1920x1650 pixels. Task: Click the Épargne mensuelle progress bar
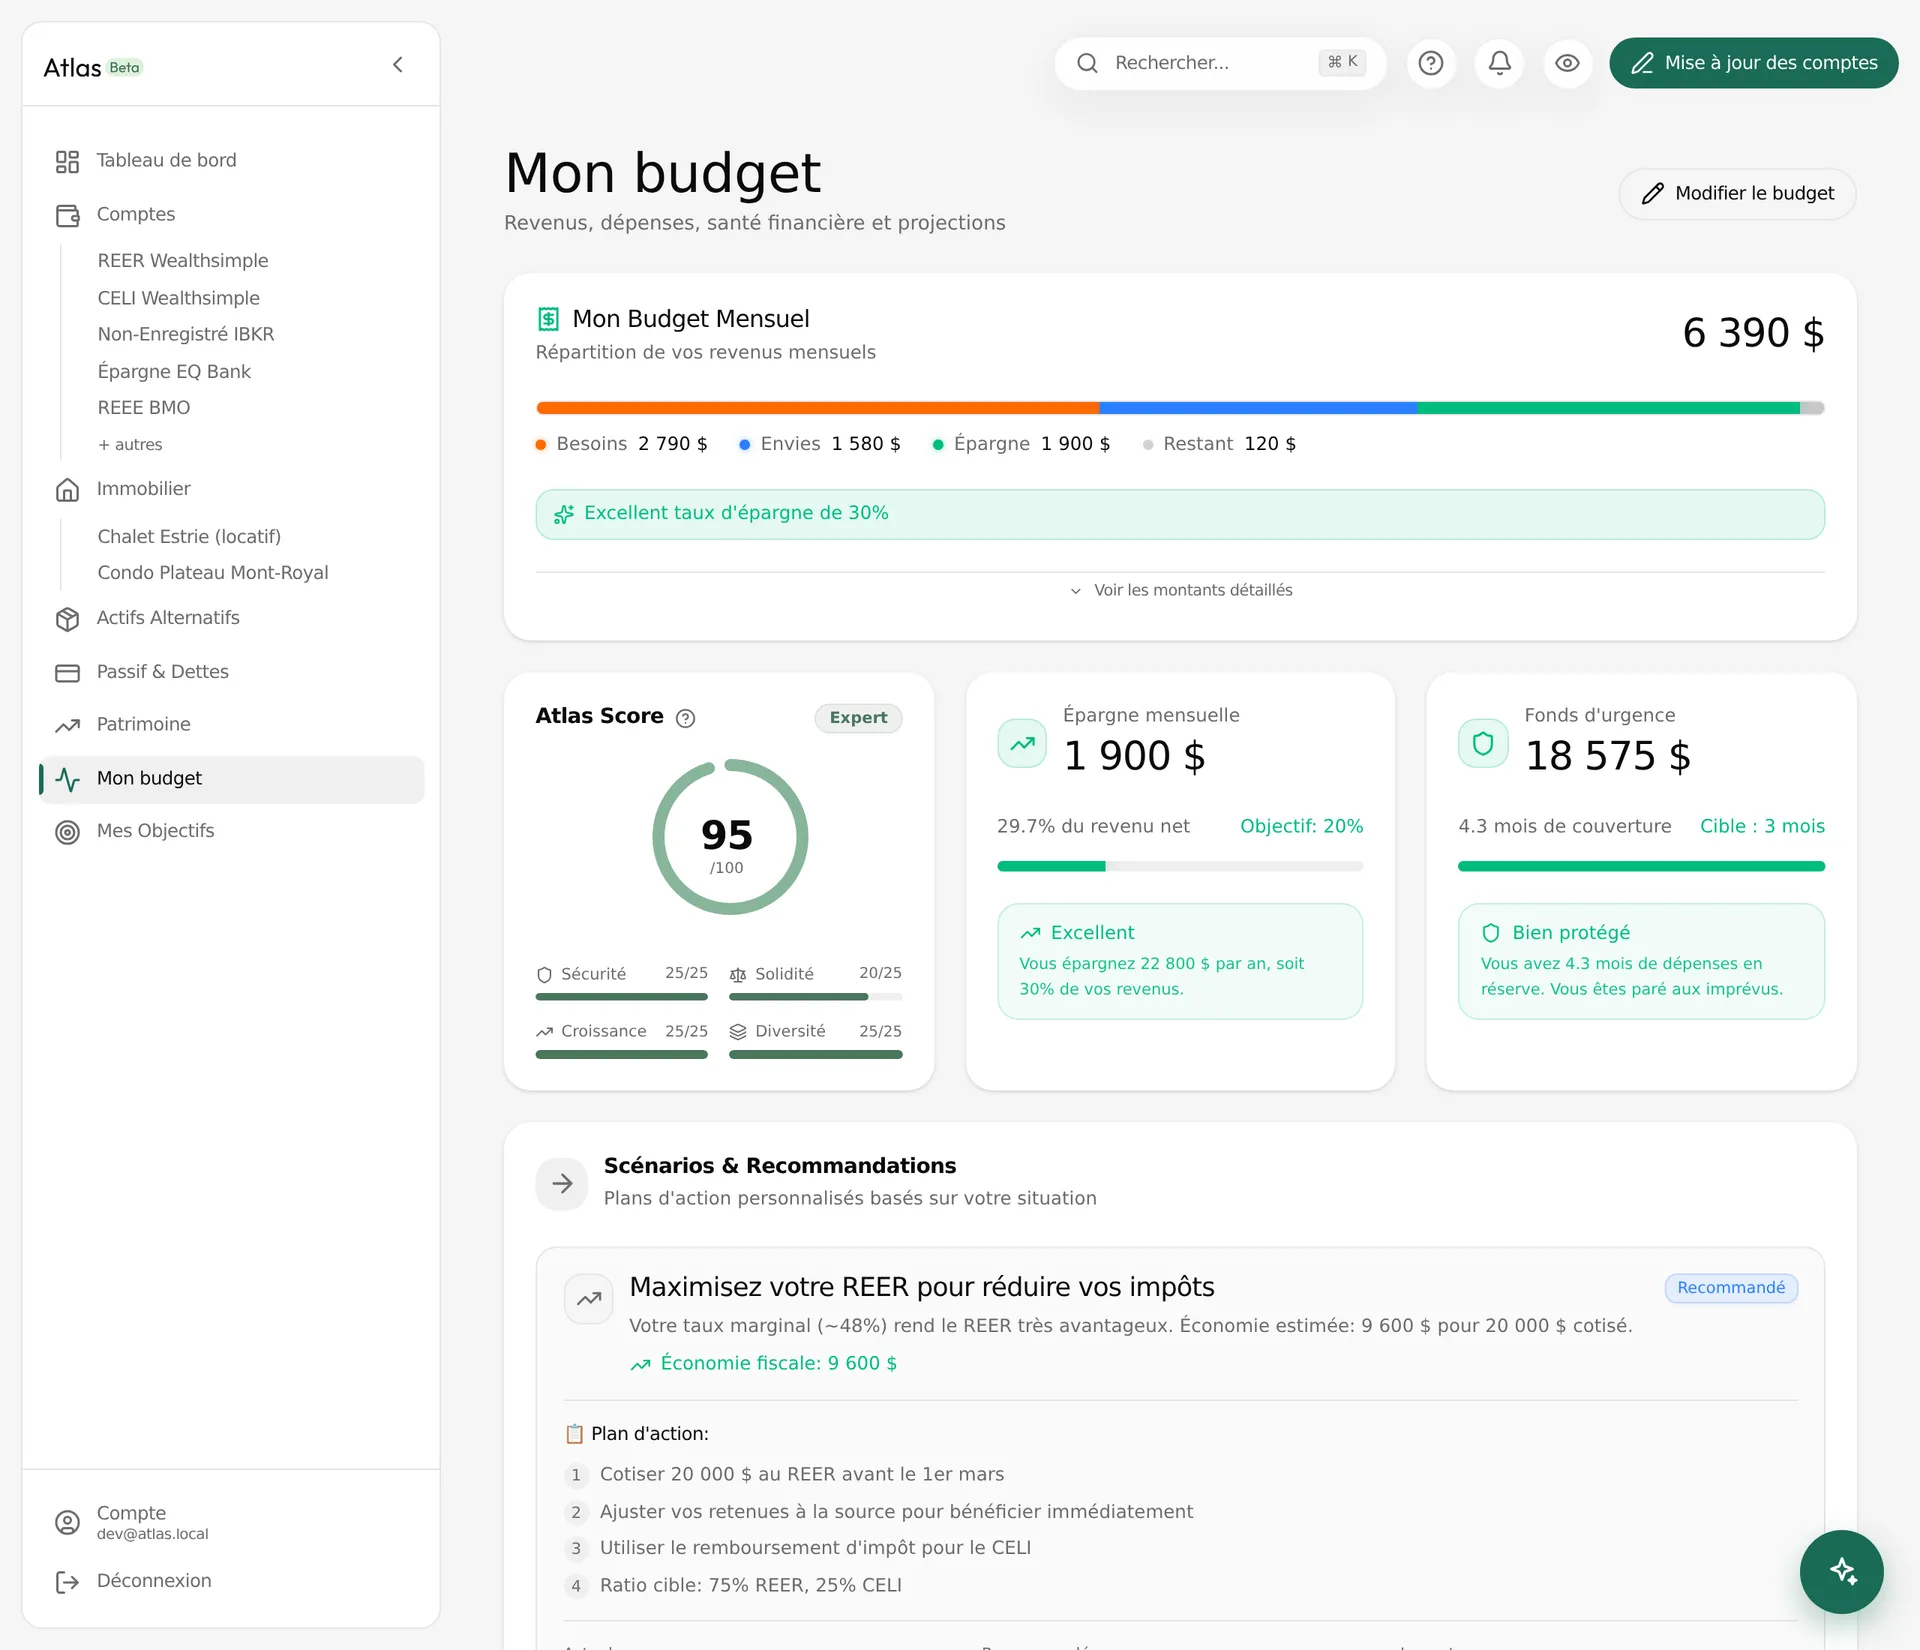[x=1180, y=866]
